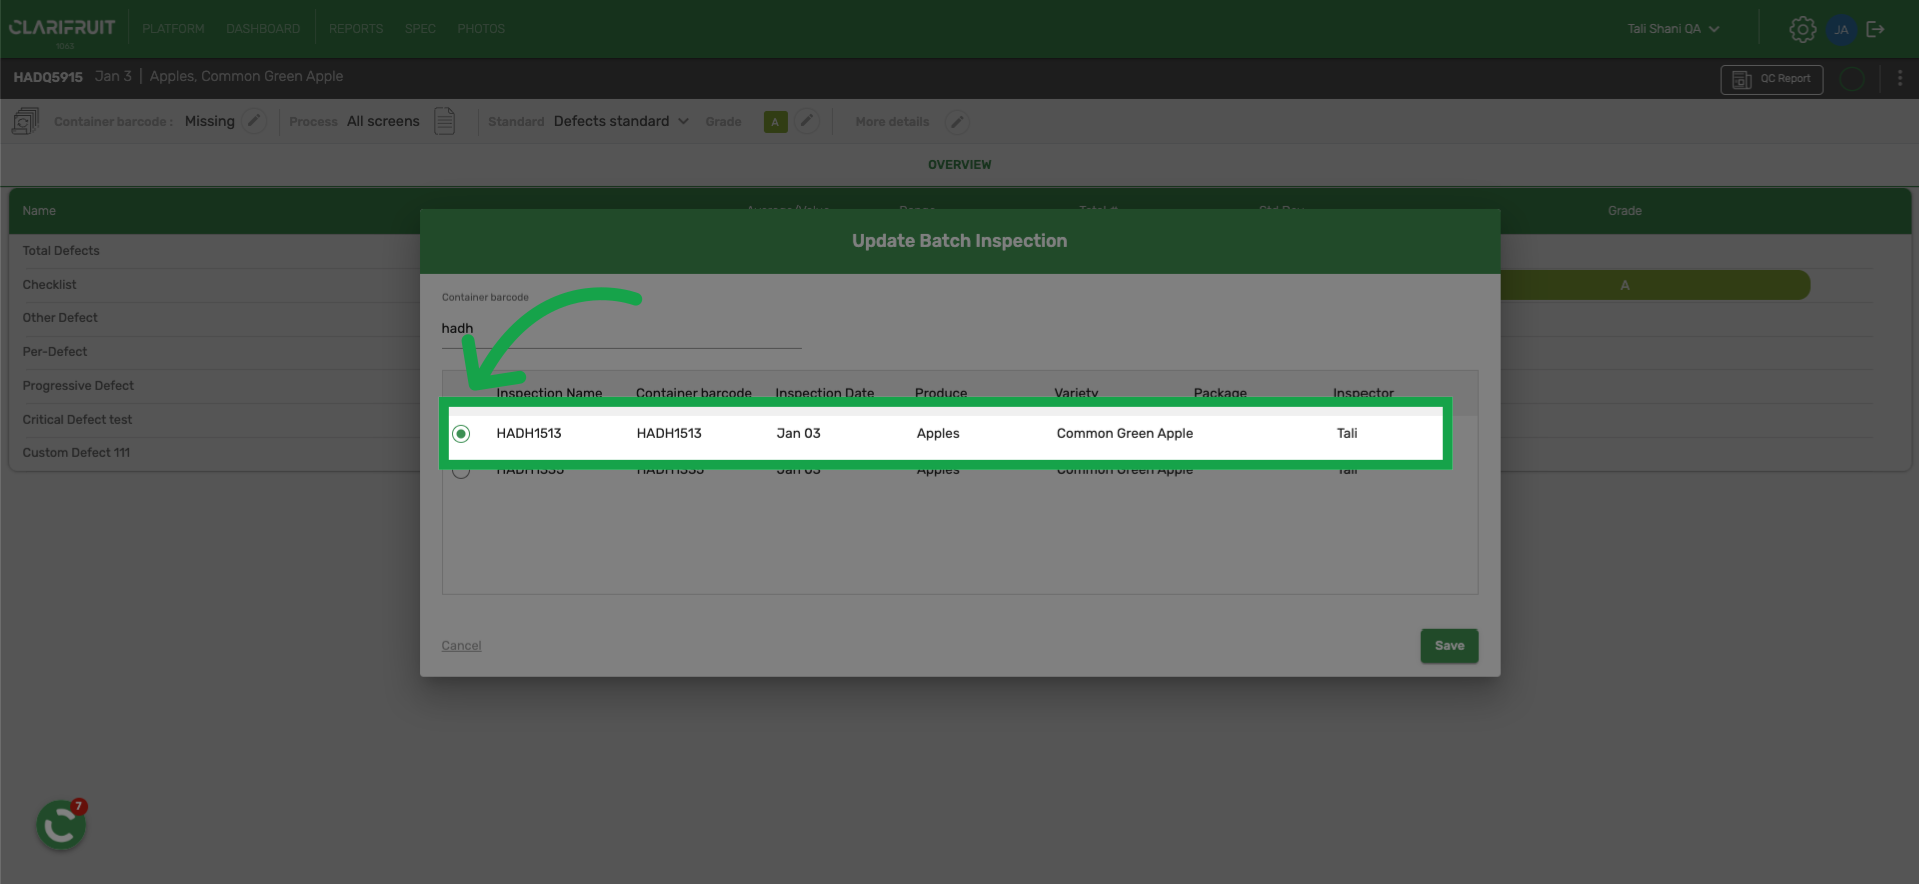The height and width of the screenshot is (884, 1919).
Task: Edit the grade with pencil icon
Action: point(807,121)
